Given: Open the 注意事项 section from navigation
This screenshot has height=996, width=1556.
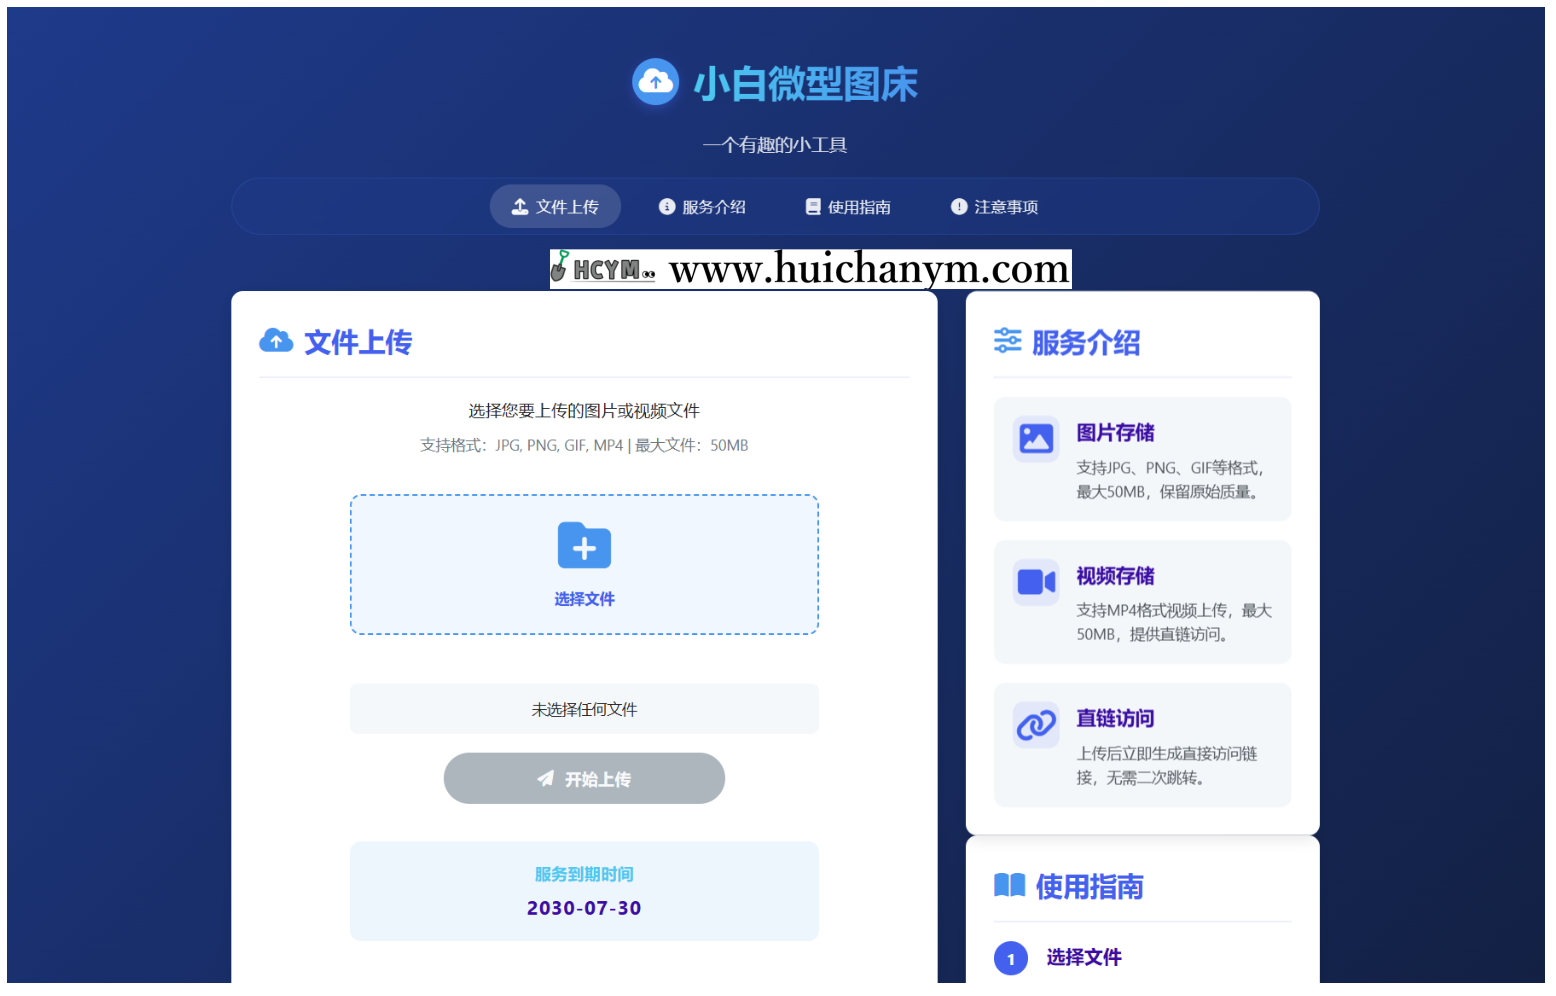Looking at the screenshot, I should [x=994, y=206].
